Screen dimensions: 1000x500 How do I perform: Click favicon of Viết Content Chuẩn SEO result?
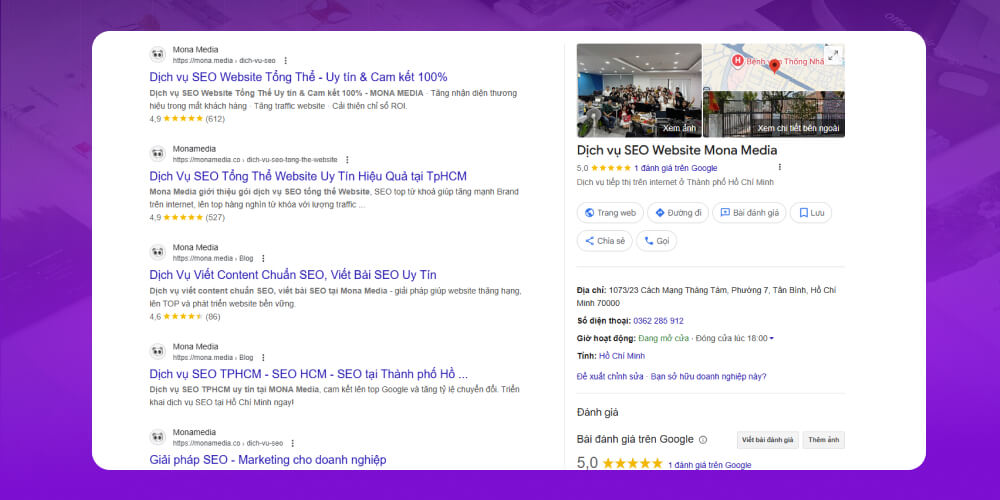pyautogui.click(x=158, y=253)
